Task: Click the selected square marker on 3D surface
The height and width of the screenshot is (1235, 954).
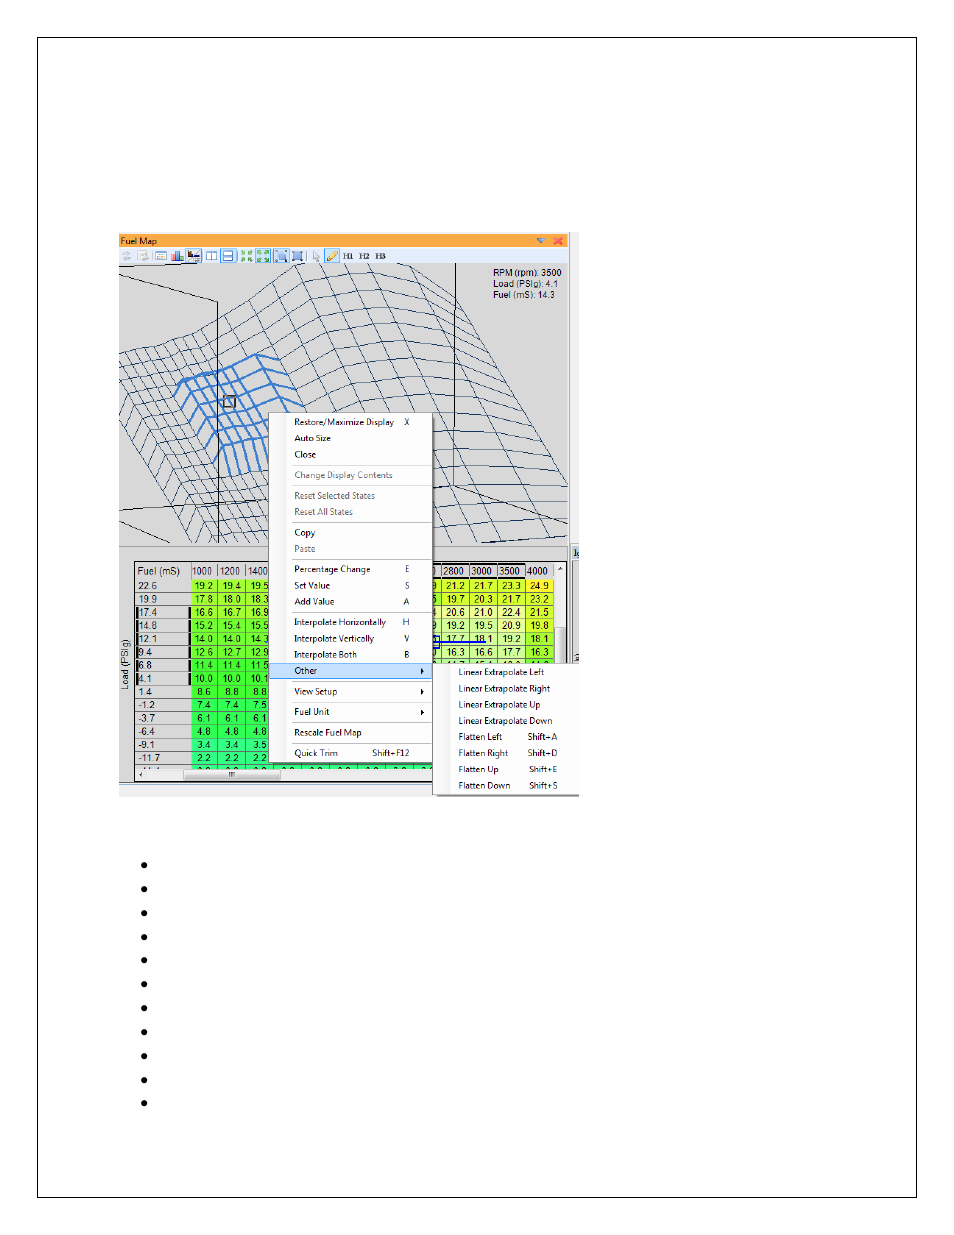Action: 229,402
